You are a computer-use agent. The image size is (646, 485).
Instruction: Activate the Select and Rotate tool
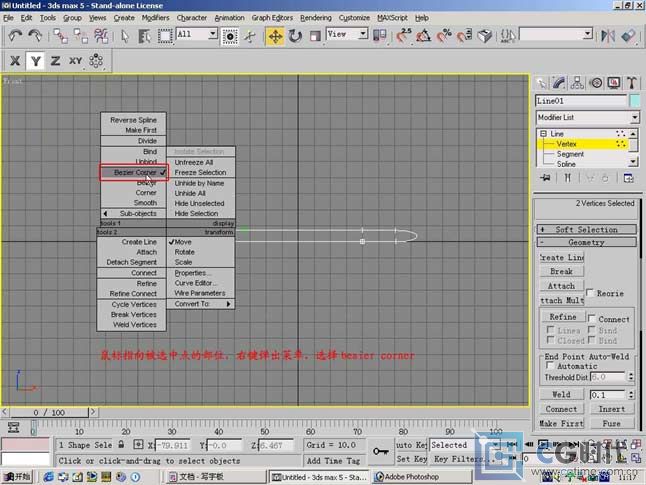click(295, 36)
